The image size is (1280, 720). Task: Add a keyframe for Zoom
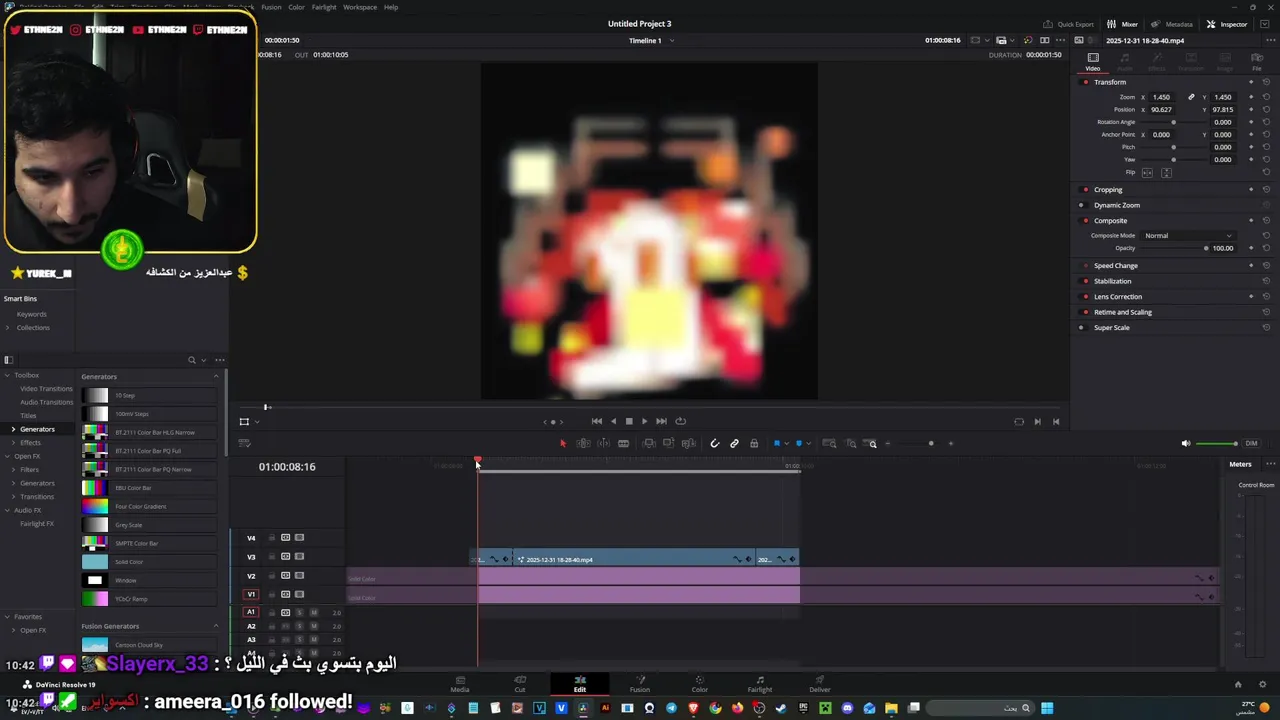pos(1251,97)
